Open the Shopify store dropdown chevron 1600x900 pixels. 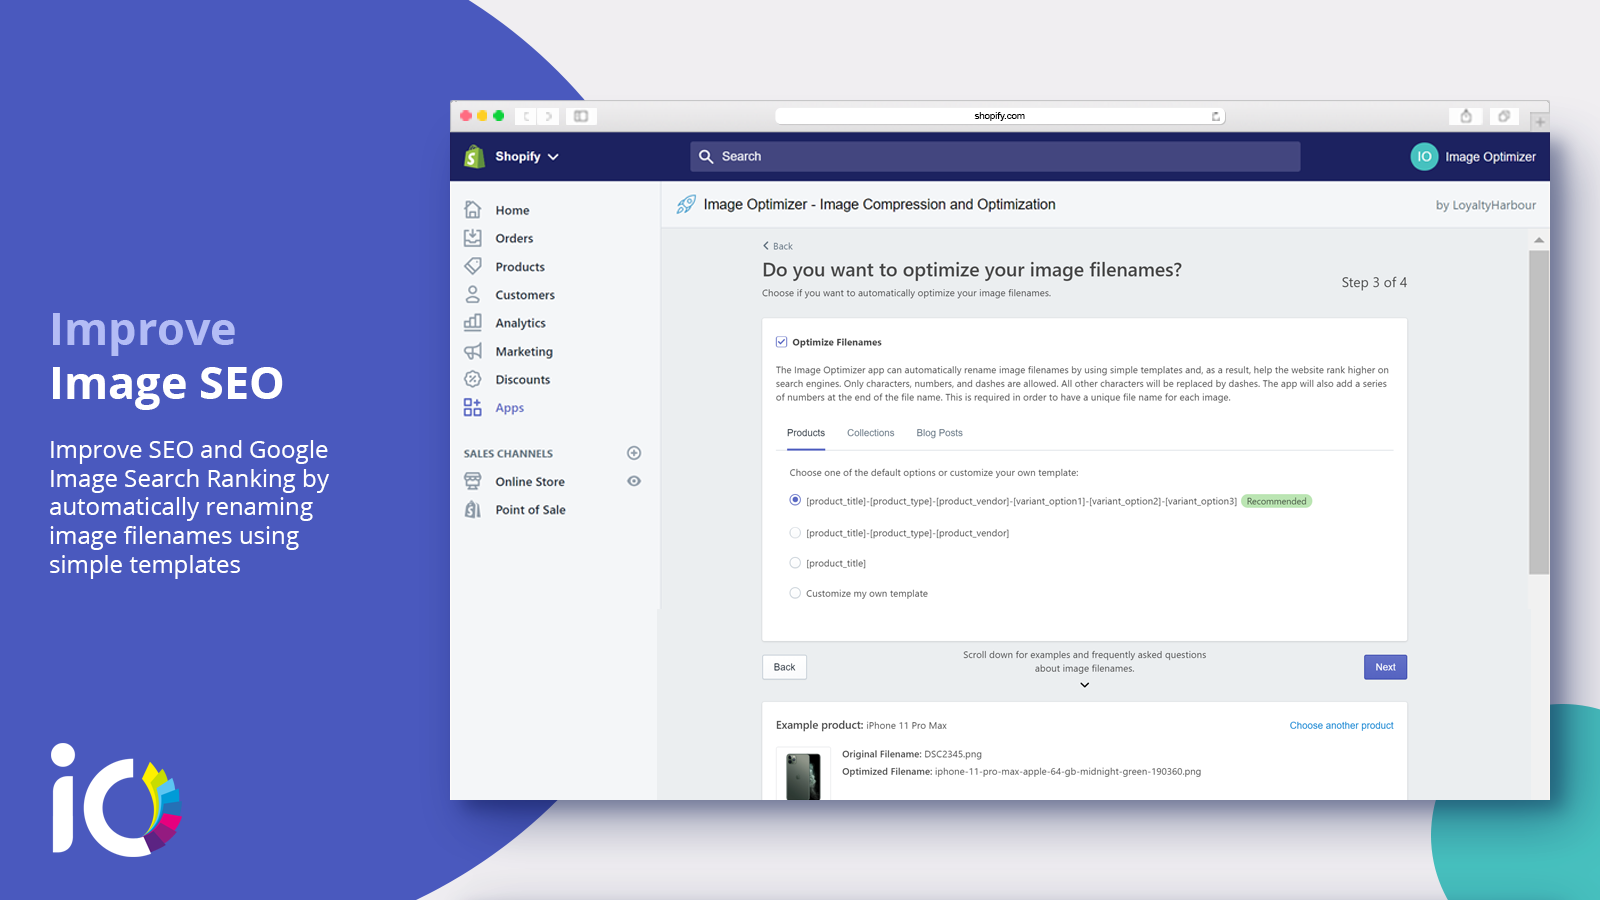pyautogui.click(x=553, y=157)
